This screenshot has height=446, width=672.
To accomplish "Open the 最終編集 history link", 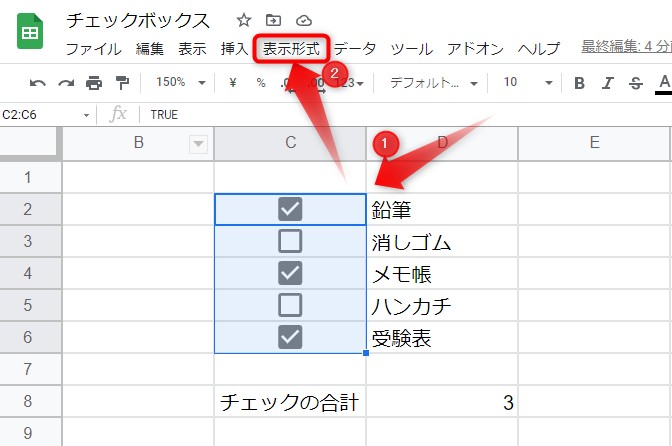I will tap(627, 46).
